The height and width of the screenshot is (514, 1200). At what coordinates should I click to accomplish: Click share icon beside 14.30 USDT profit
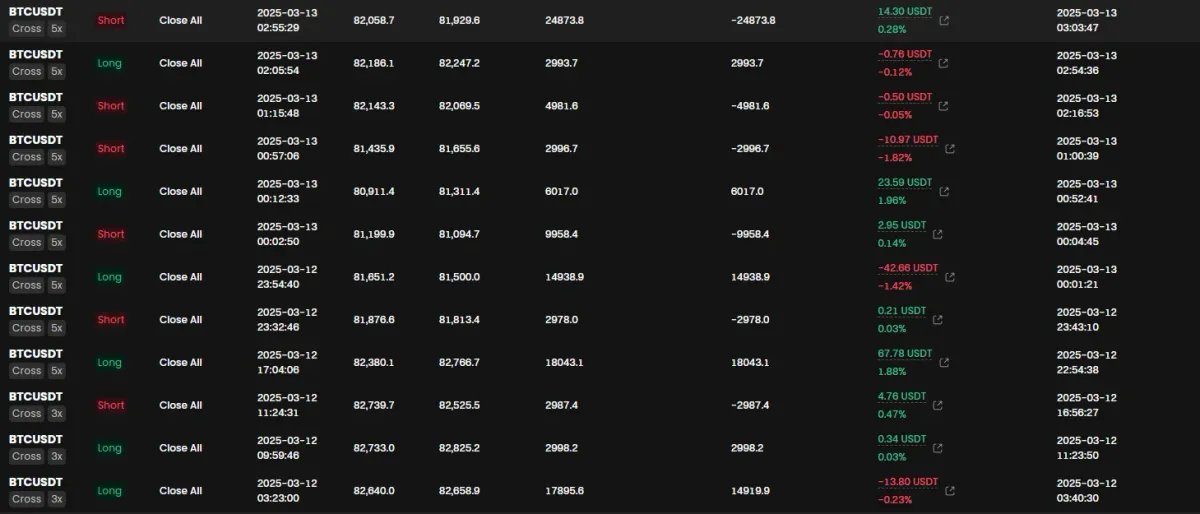pos(945,20)
